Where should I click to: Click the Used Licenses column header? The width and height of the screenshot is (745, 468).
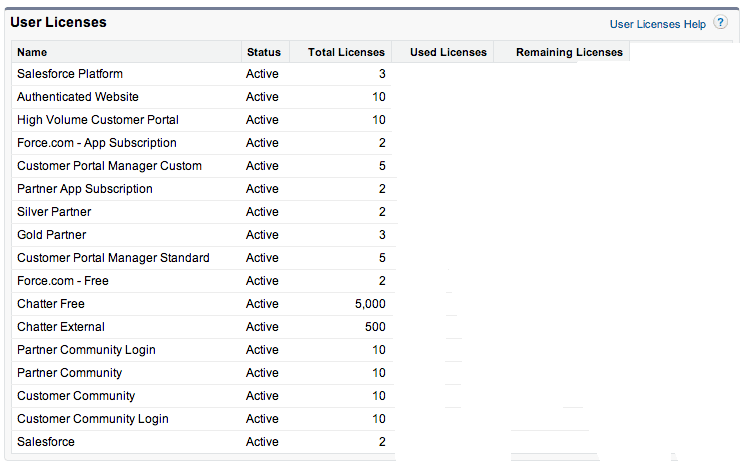[x=448, y=52]
